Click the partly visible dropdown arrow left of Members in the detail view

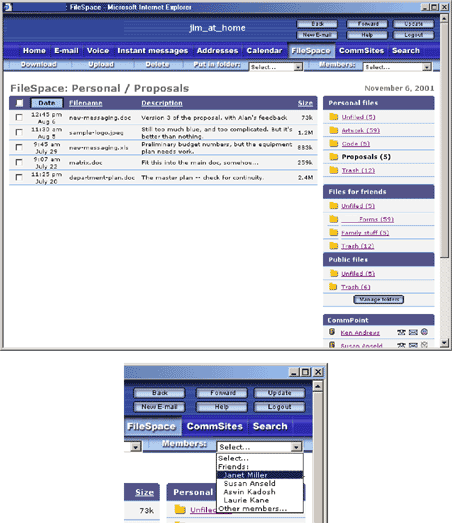[135, 447]
